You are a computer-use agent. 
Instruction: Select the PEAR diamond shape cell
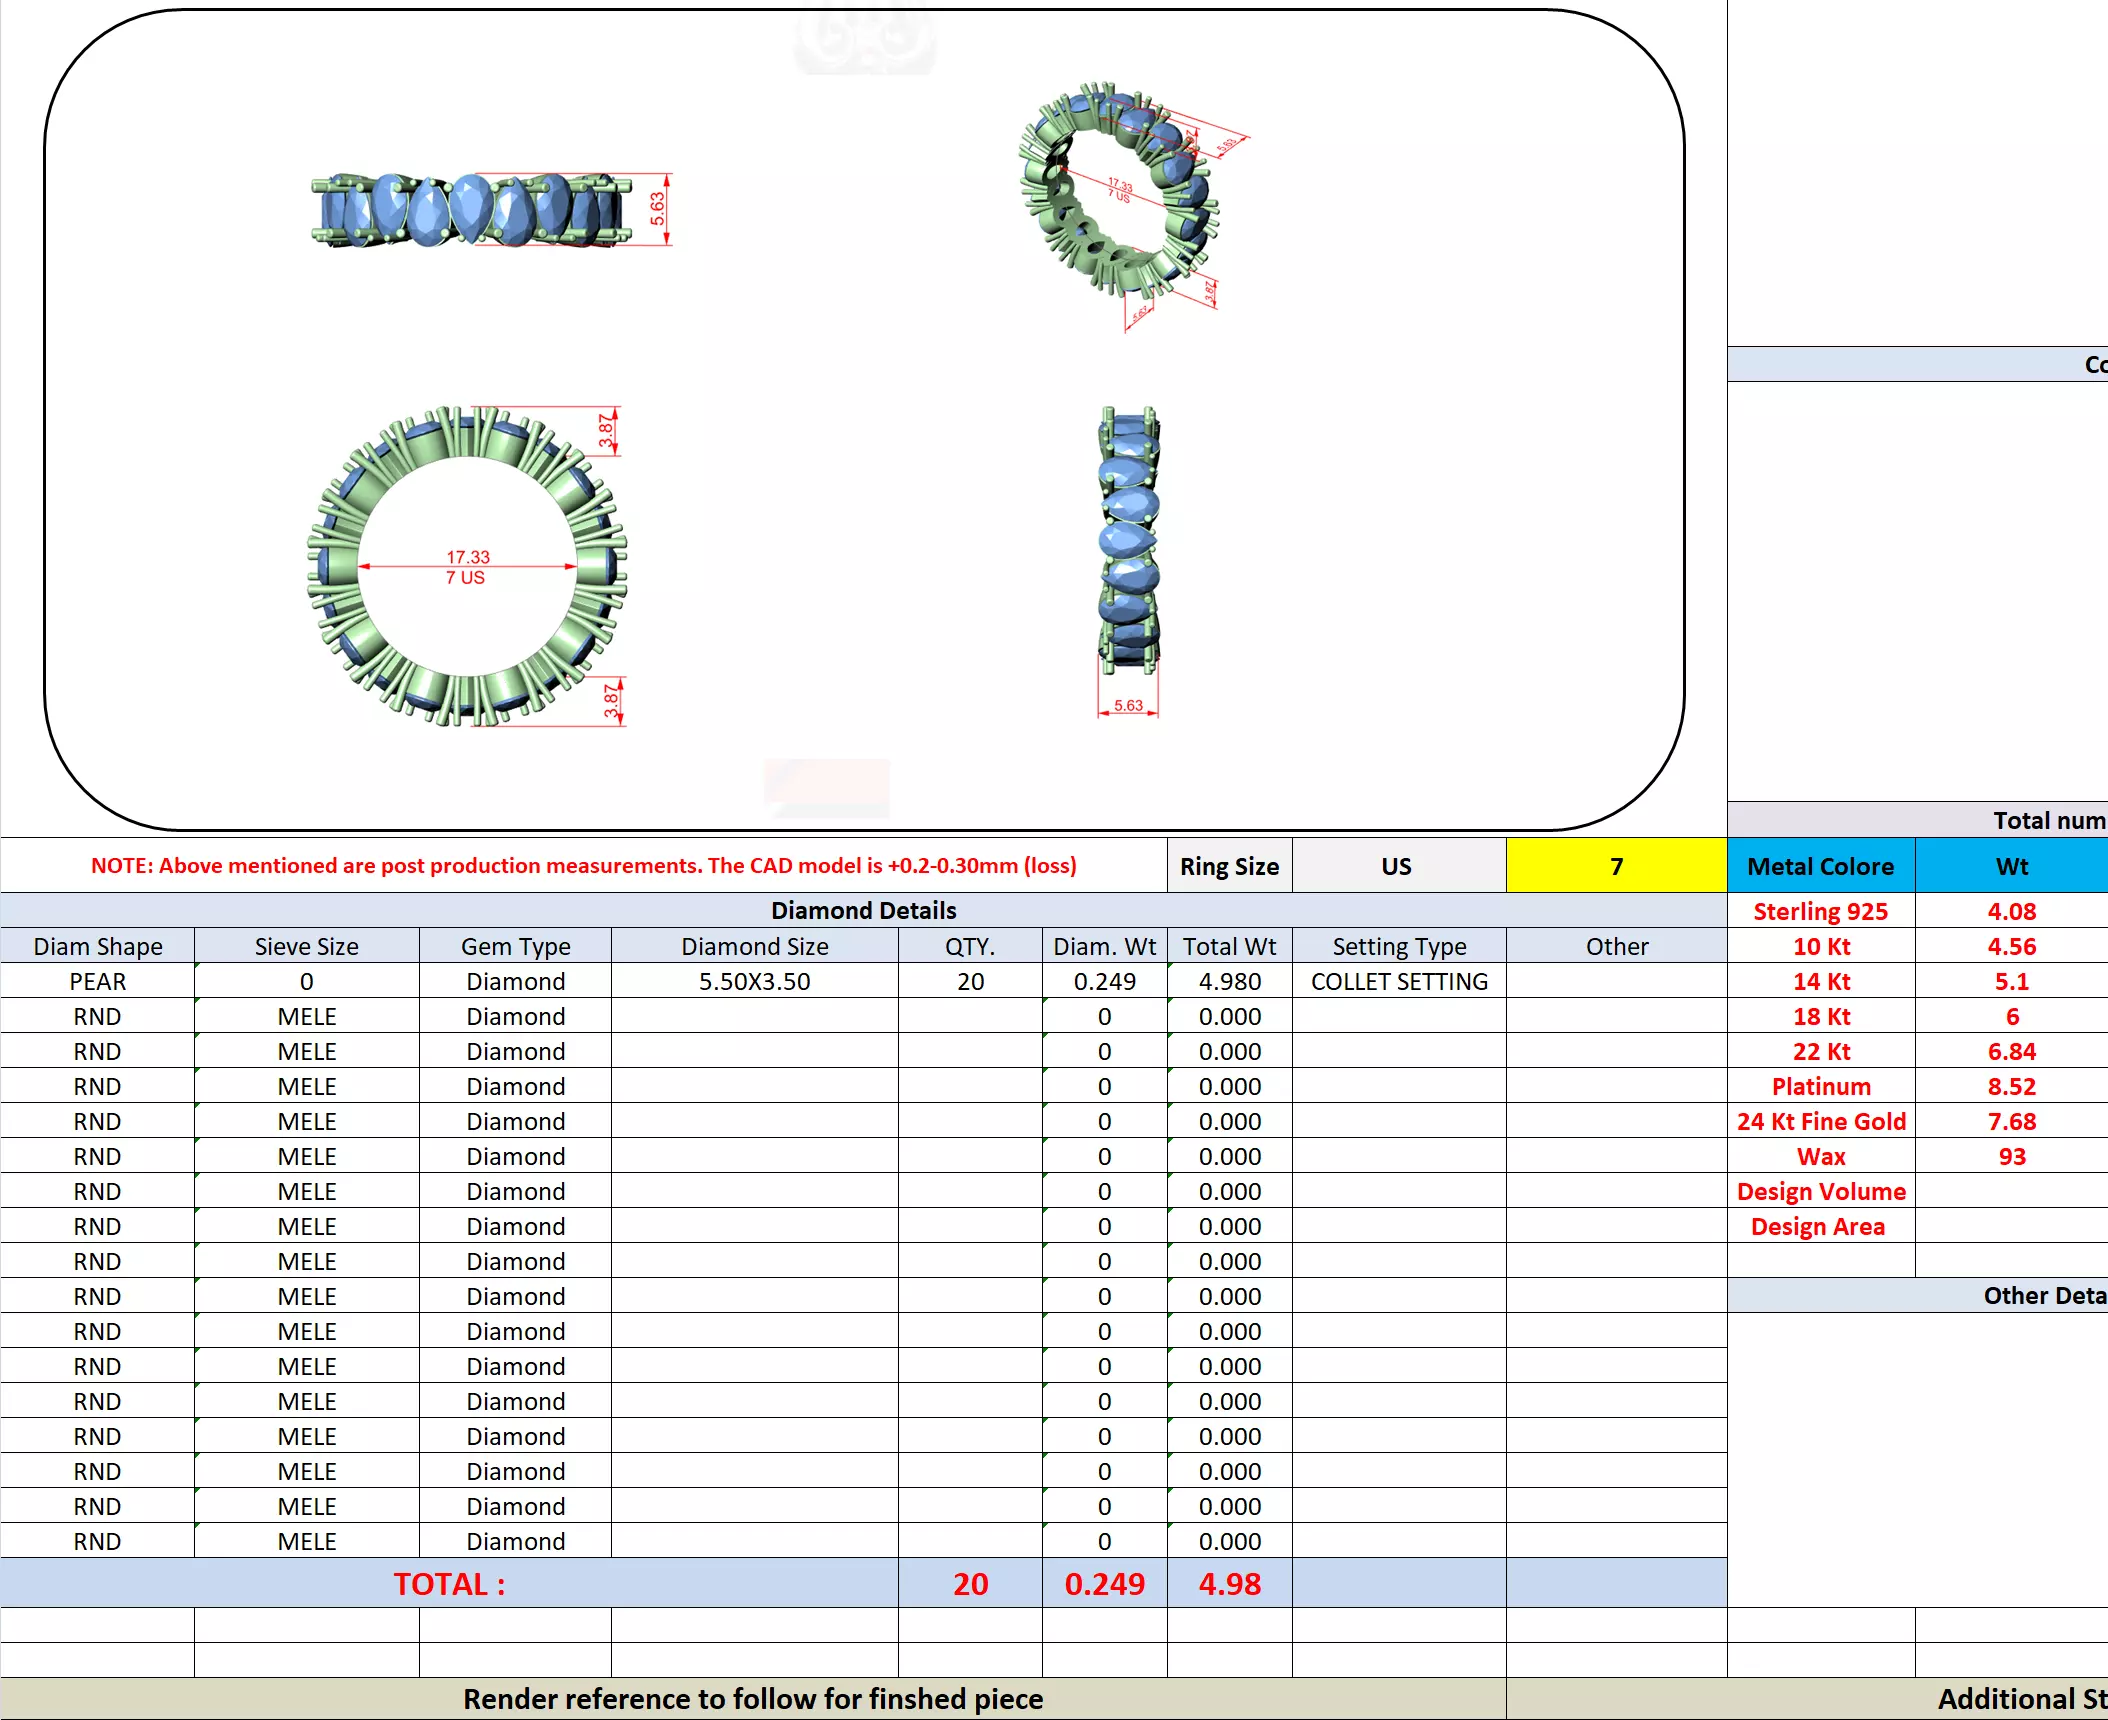(97, 981)
